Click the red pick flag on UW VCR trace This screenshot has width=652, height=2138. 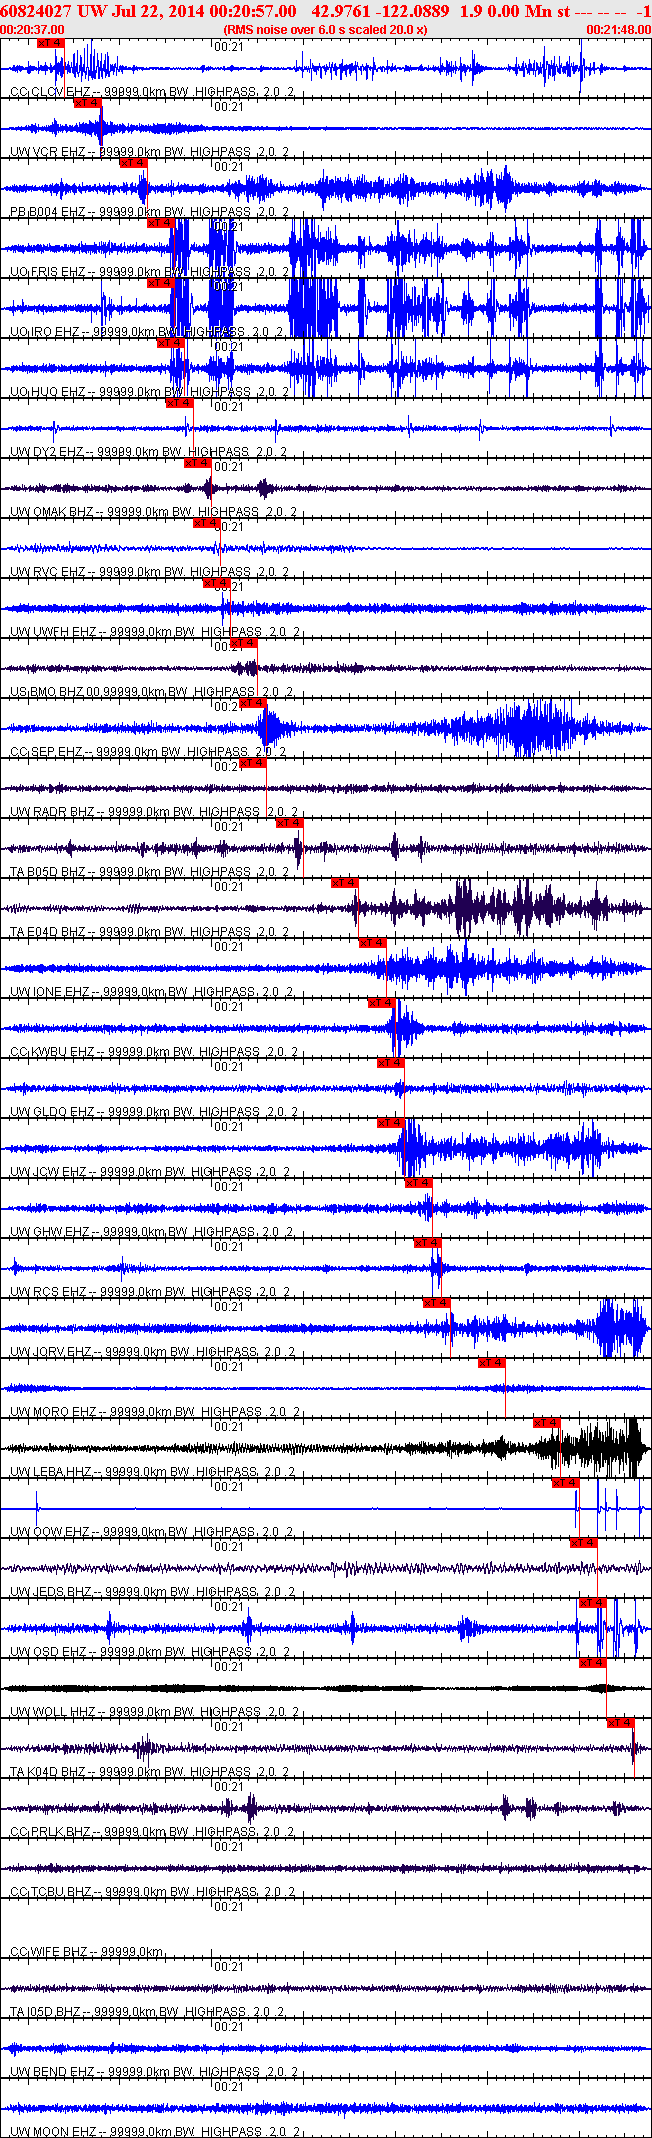tap(87, 102)
